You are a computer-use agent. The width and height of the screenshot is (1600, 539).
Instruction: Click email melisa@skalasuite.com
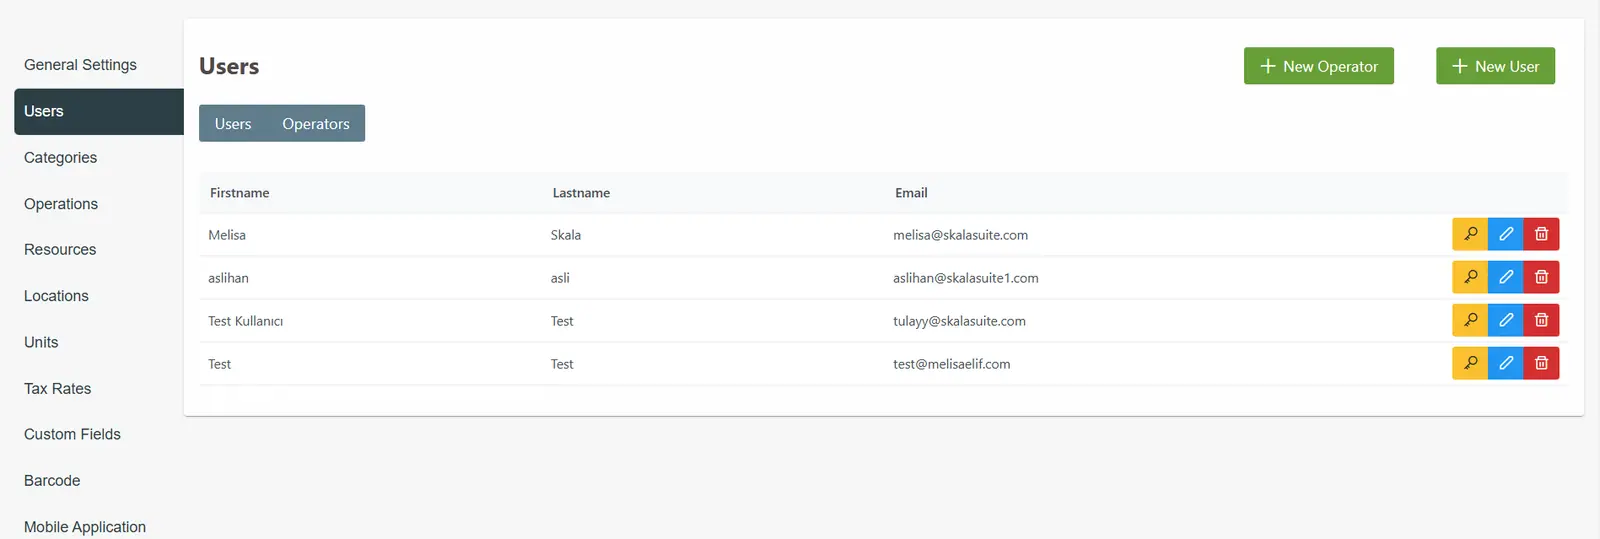(960, 235)
